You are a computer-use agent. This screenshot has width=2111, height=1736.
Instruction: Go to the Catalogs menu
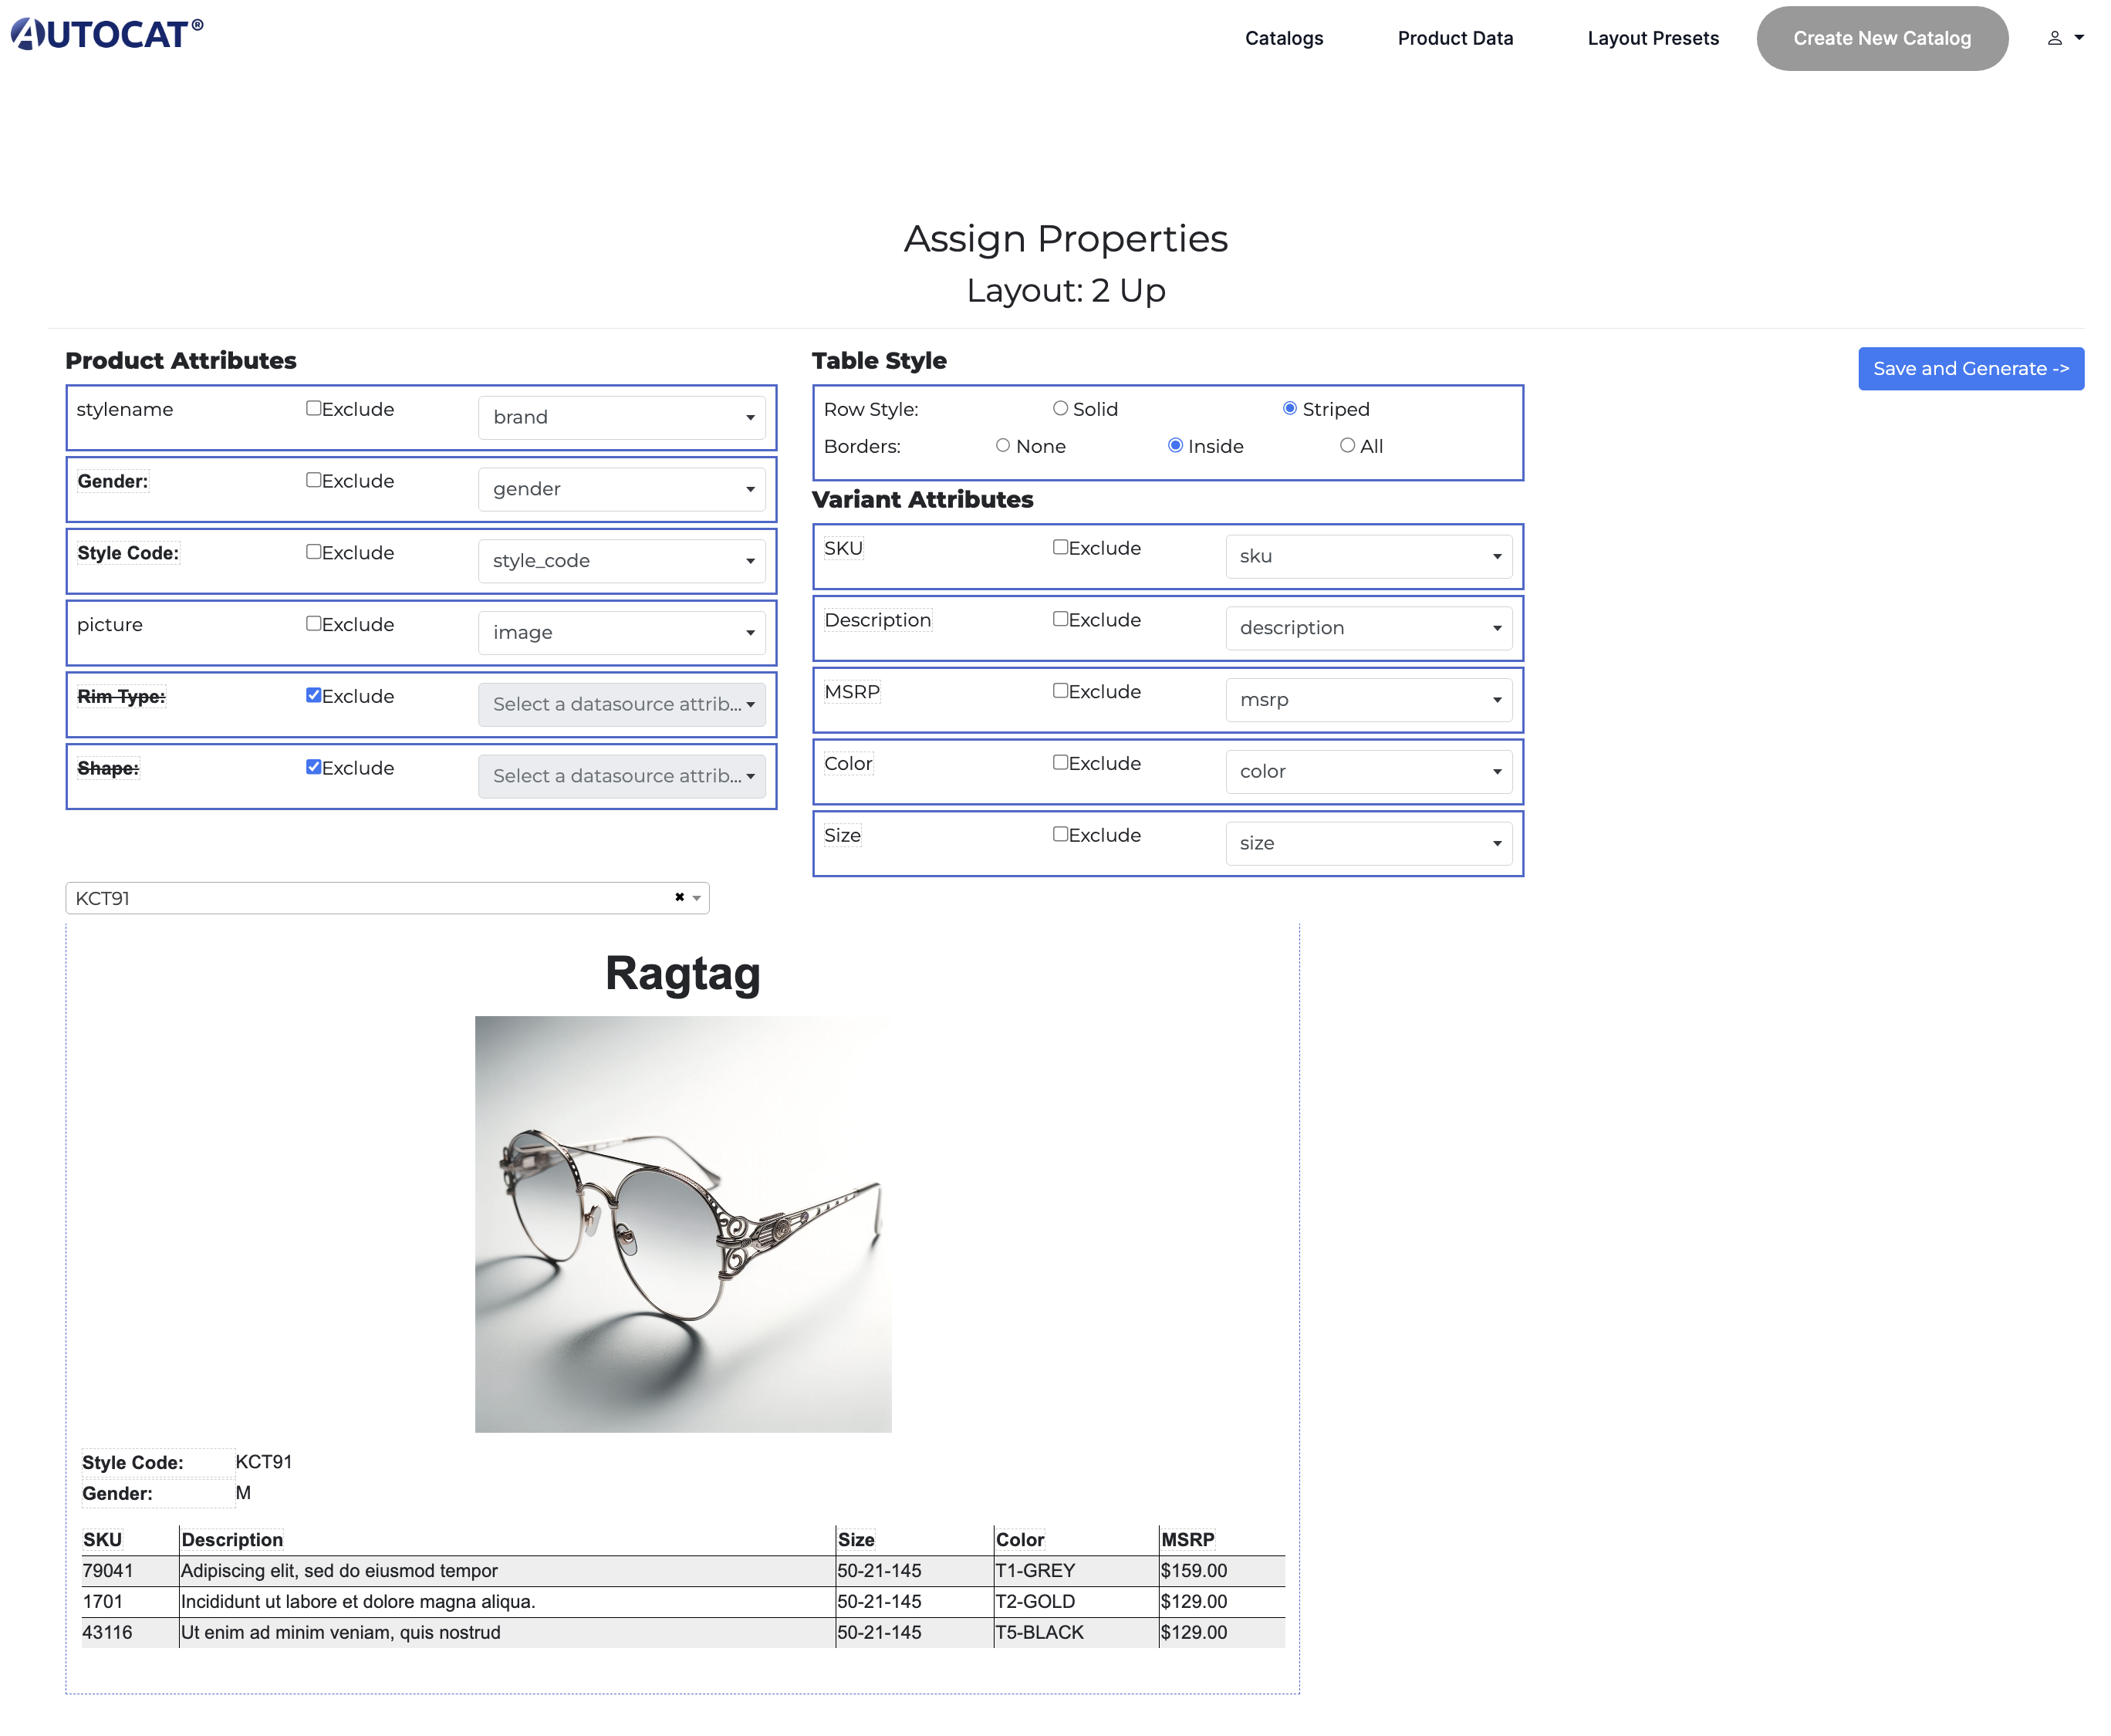(x=1283, y=38)
